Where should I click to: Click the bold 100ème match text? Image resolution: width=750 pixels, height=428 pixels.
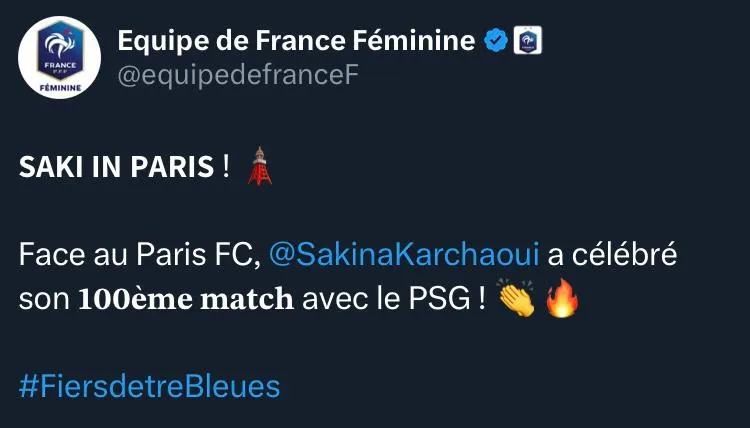pyautogui.click(x=186, y=300)
